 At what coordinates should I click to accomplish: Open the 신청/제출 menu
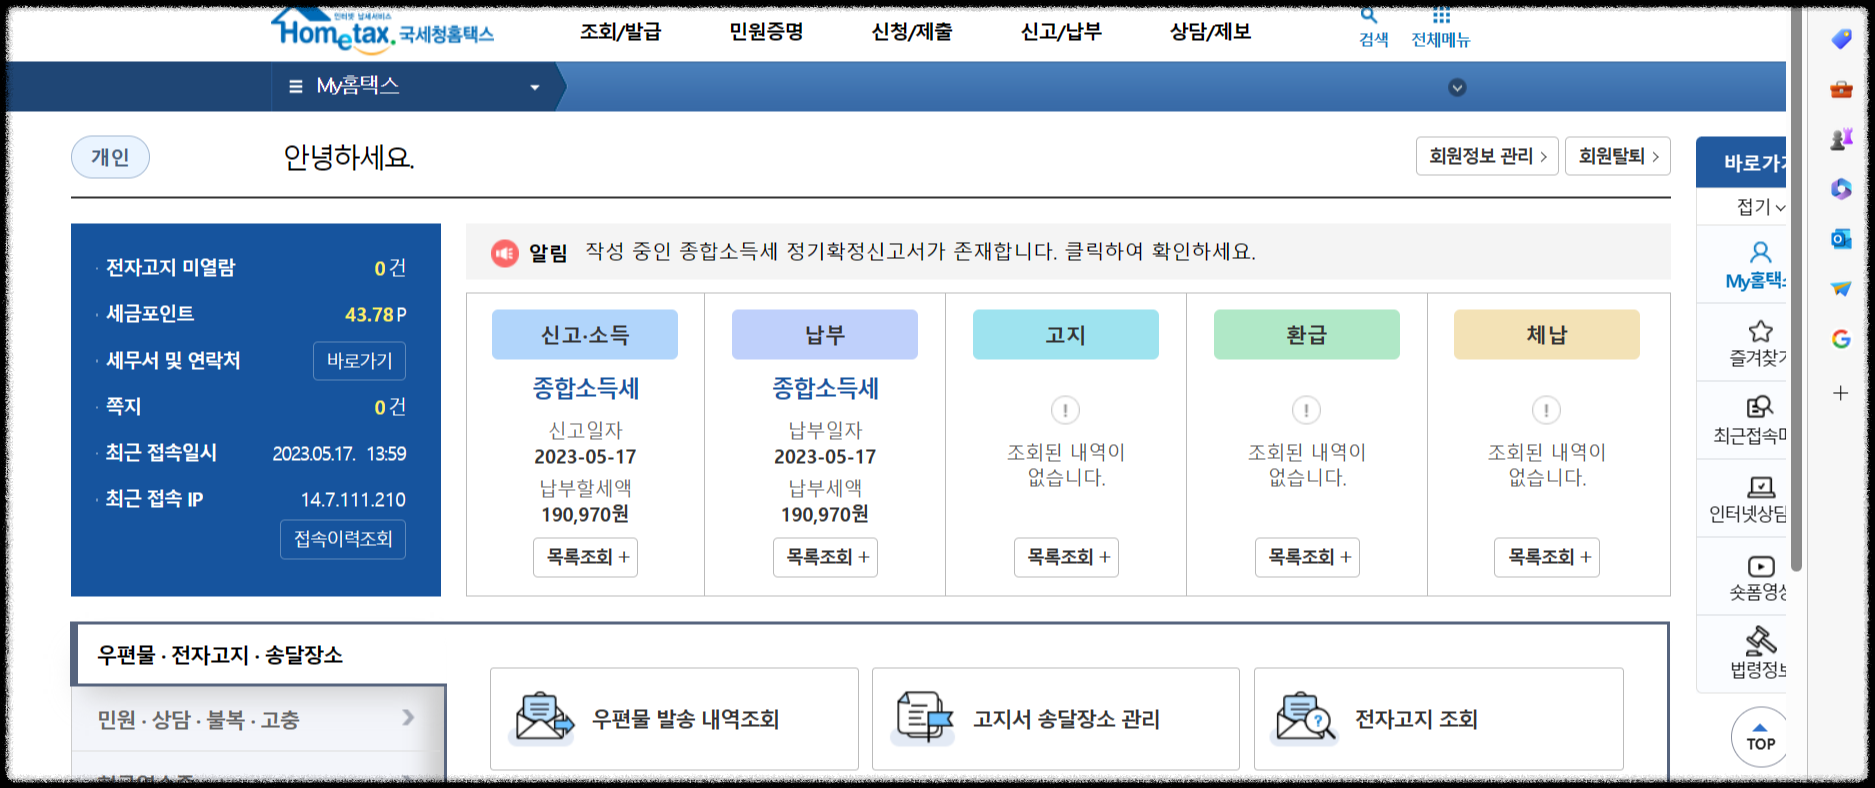(x=912, y=32)
